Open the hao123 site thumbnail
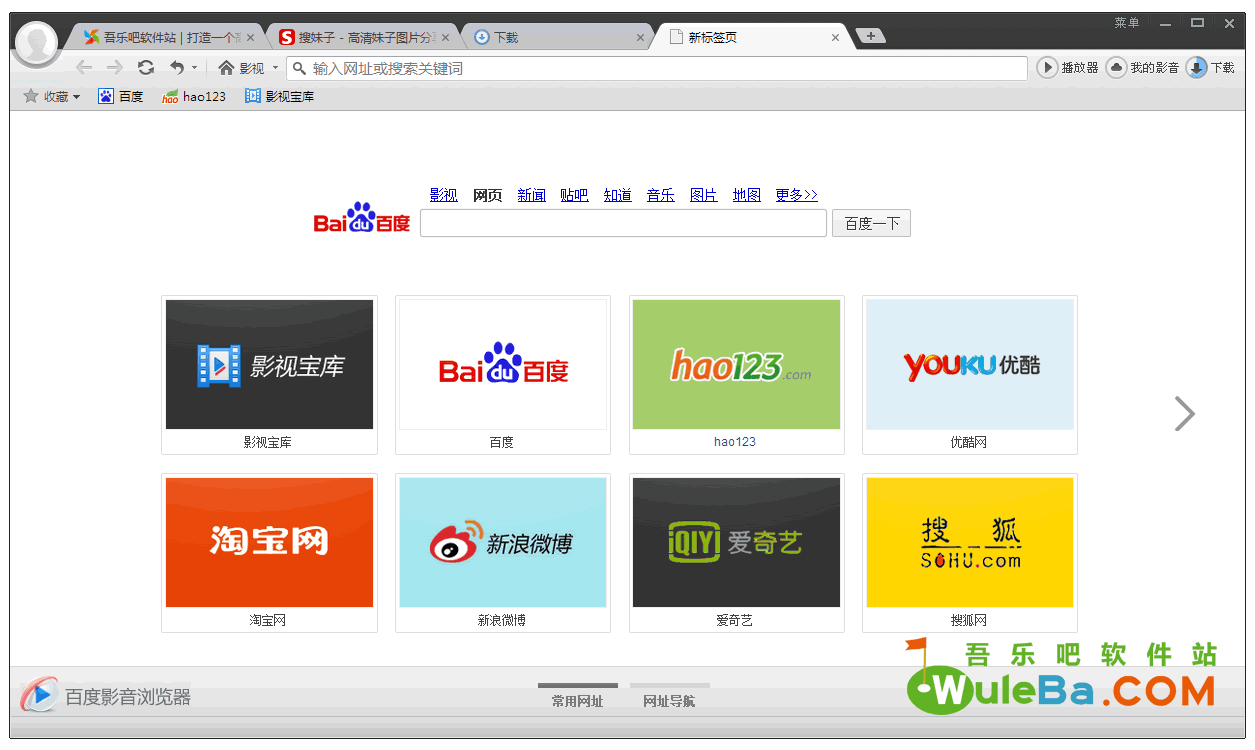Screen dimensions: 1255x750 [x=737, y=375]
